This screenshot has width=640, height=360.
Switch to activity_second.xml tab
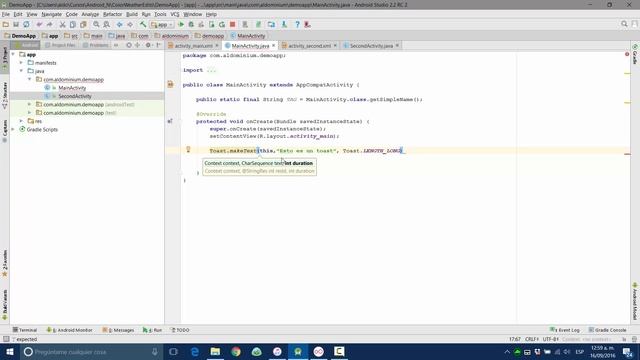tap(309, 46)
